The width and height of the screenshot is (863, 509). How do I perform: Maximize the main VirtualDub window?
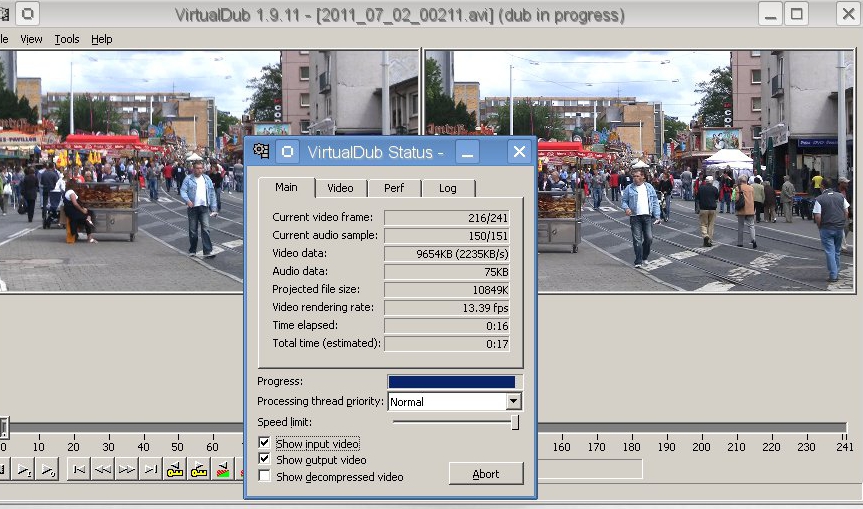coord(796,14)
